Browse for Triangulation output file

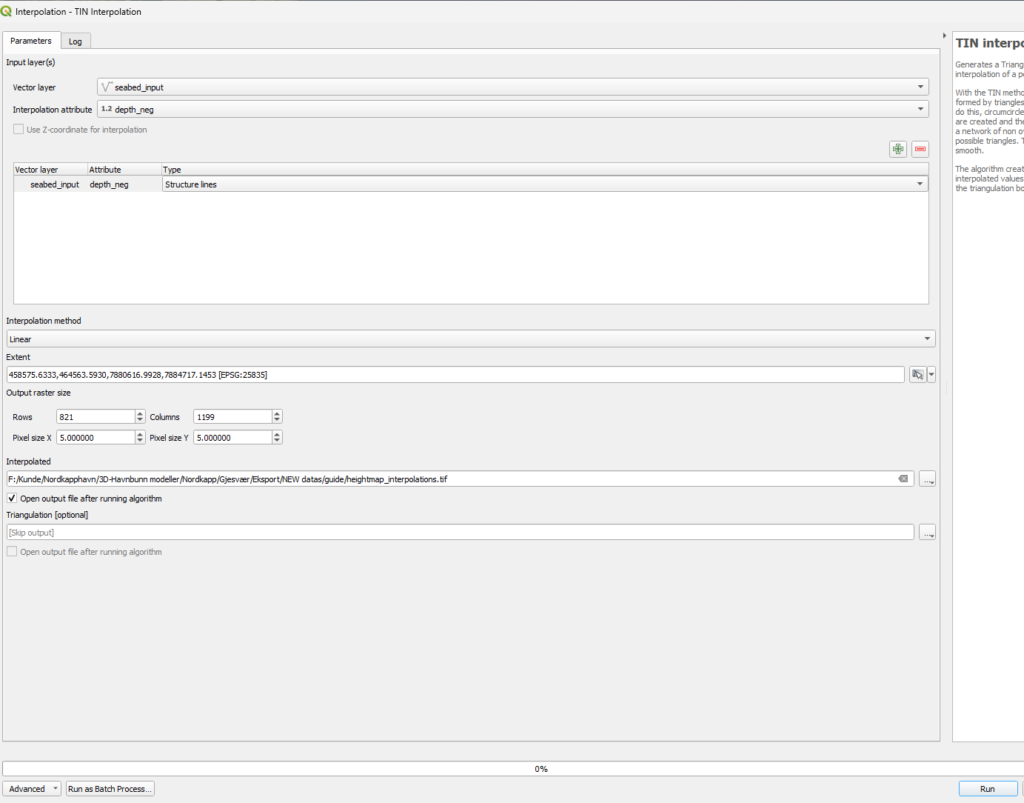[927, 533]
